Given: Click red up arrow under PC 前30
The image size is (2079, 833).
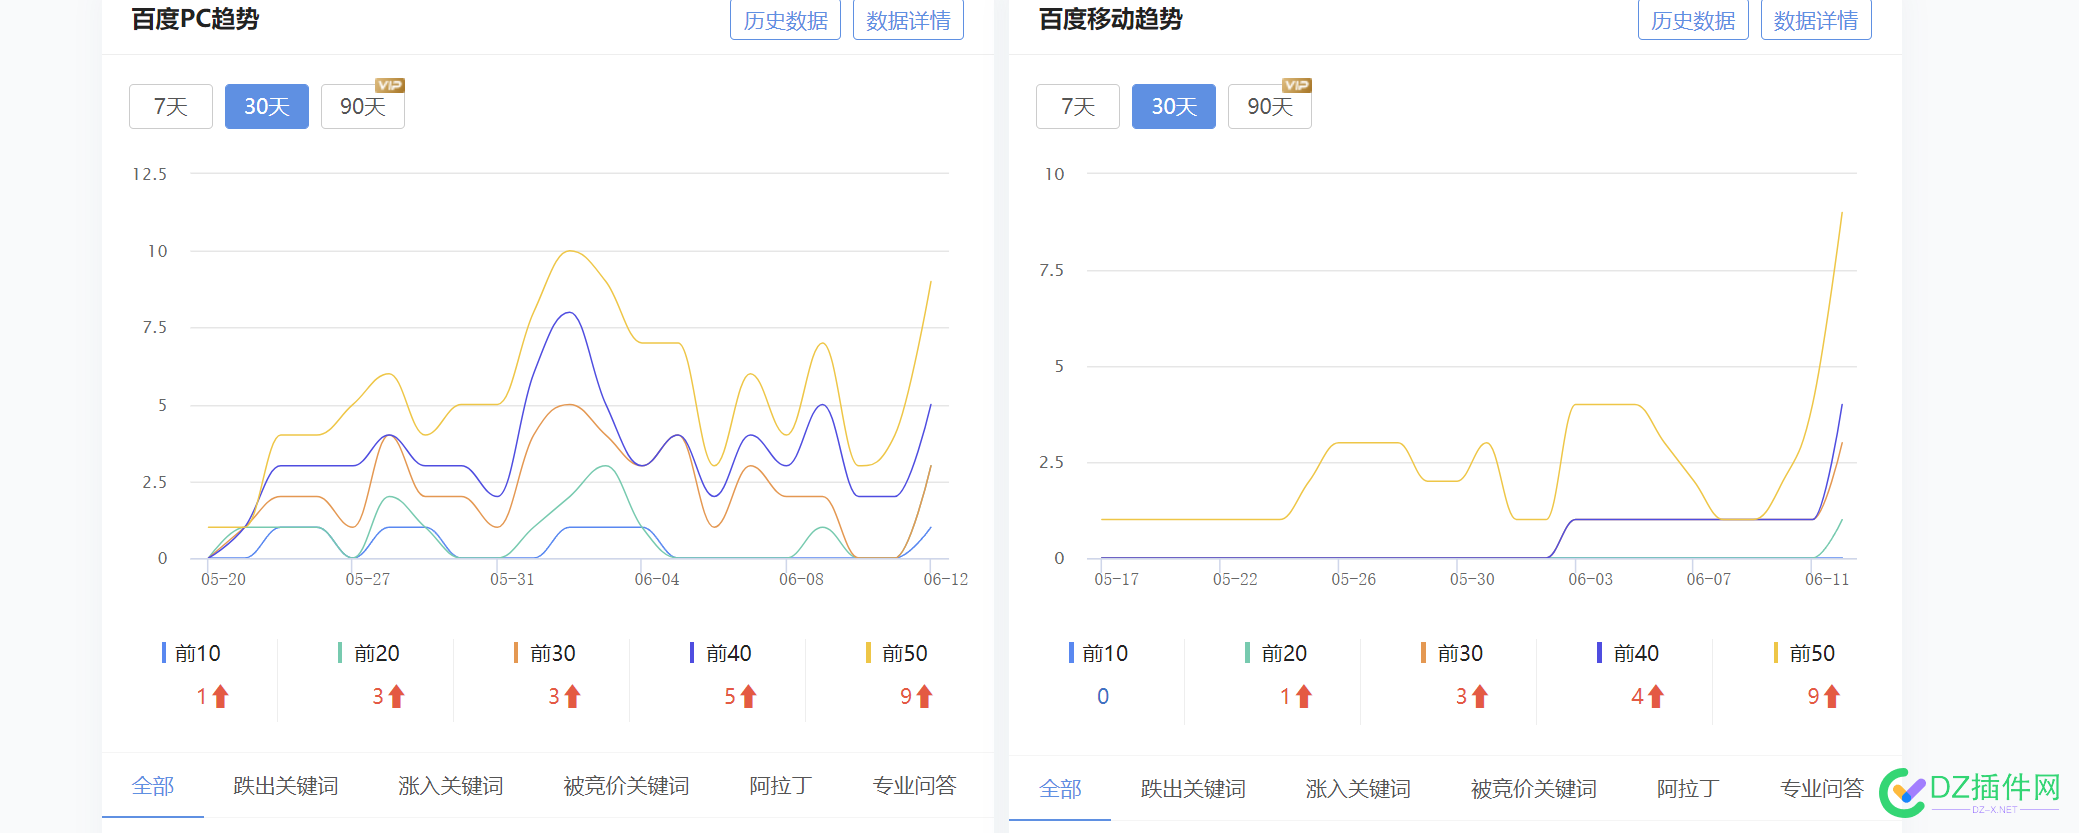Looking at the screenshot, I should point(573,696).
